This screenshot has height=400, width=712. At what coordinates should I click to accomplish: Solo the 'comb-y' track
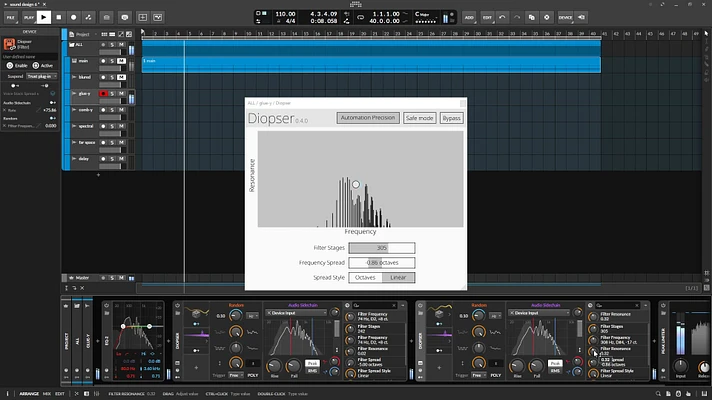(112, 110)
